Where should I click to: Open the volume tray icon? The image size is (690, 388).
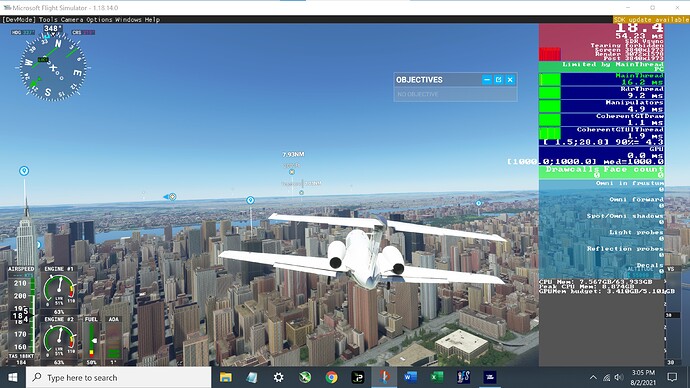tap(619, 377)
